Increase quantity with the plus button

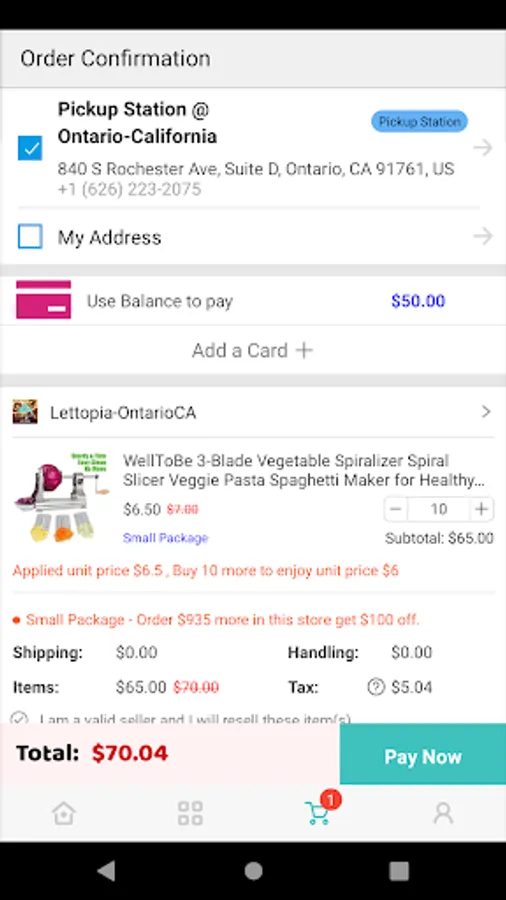click(481, 509)
